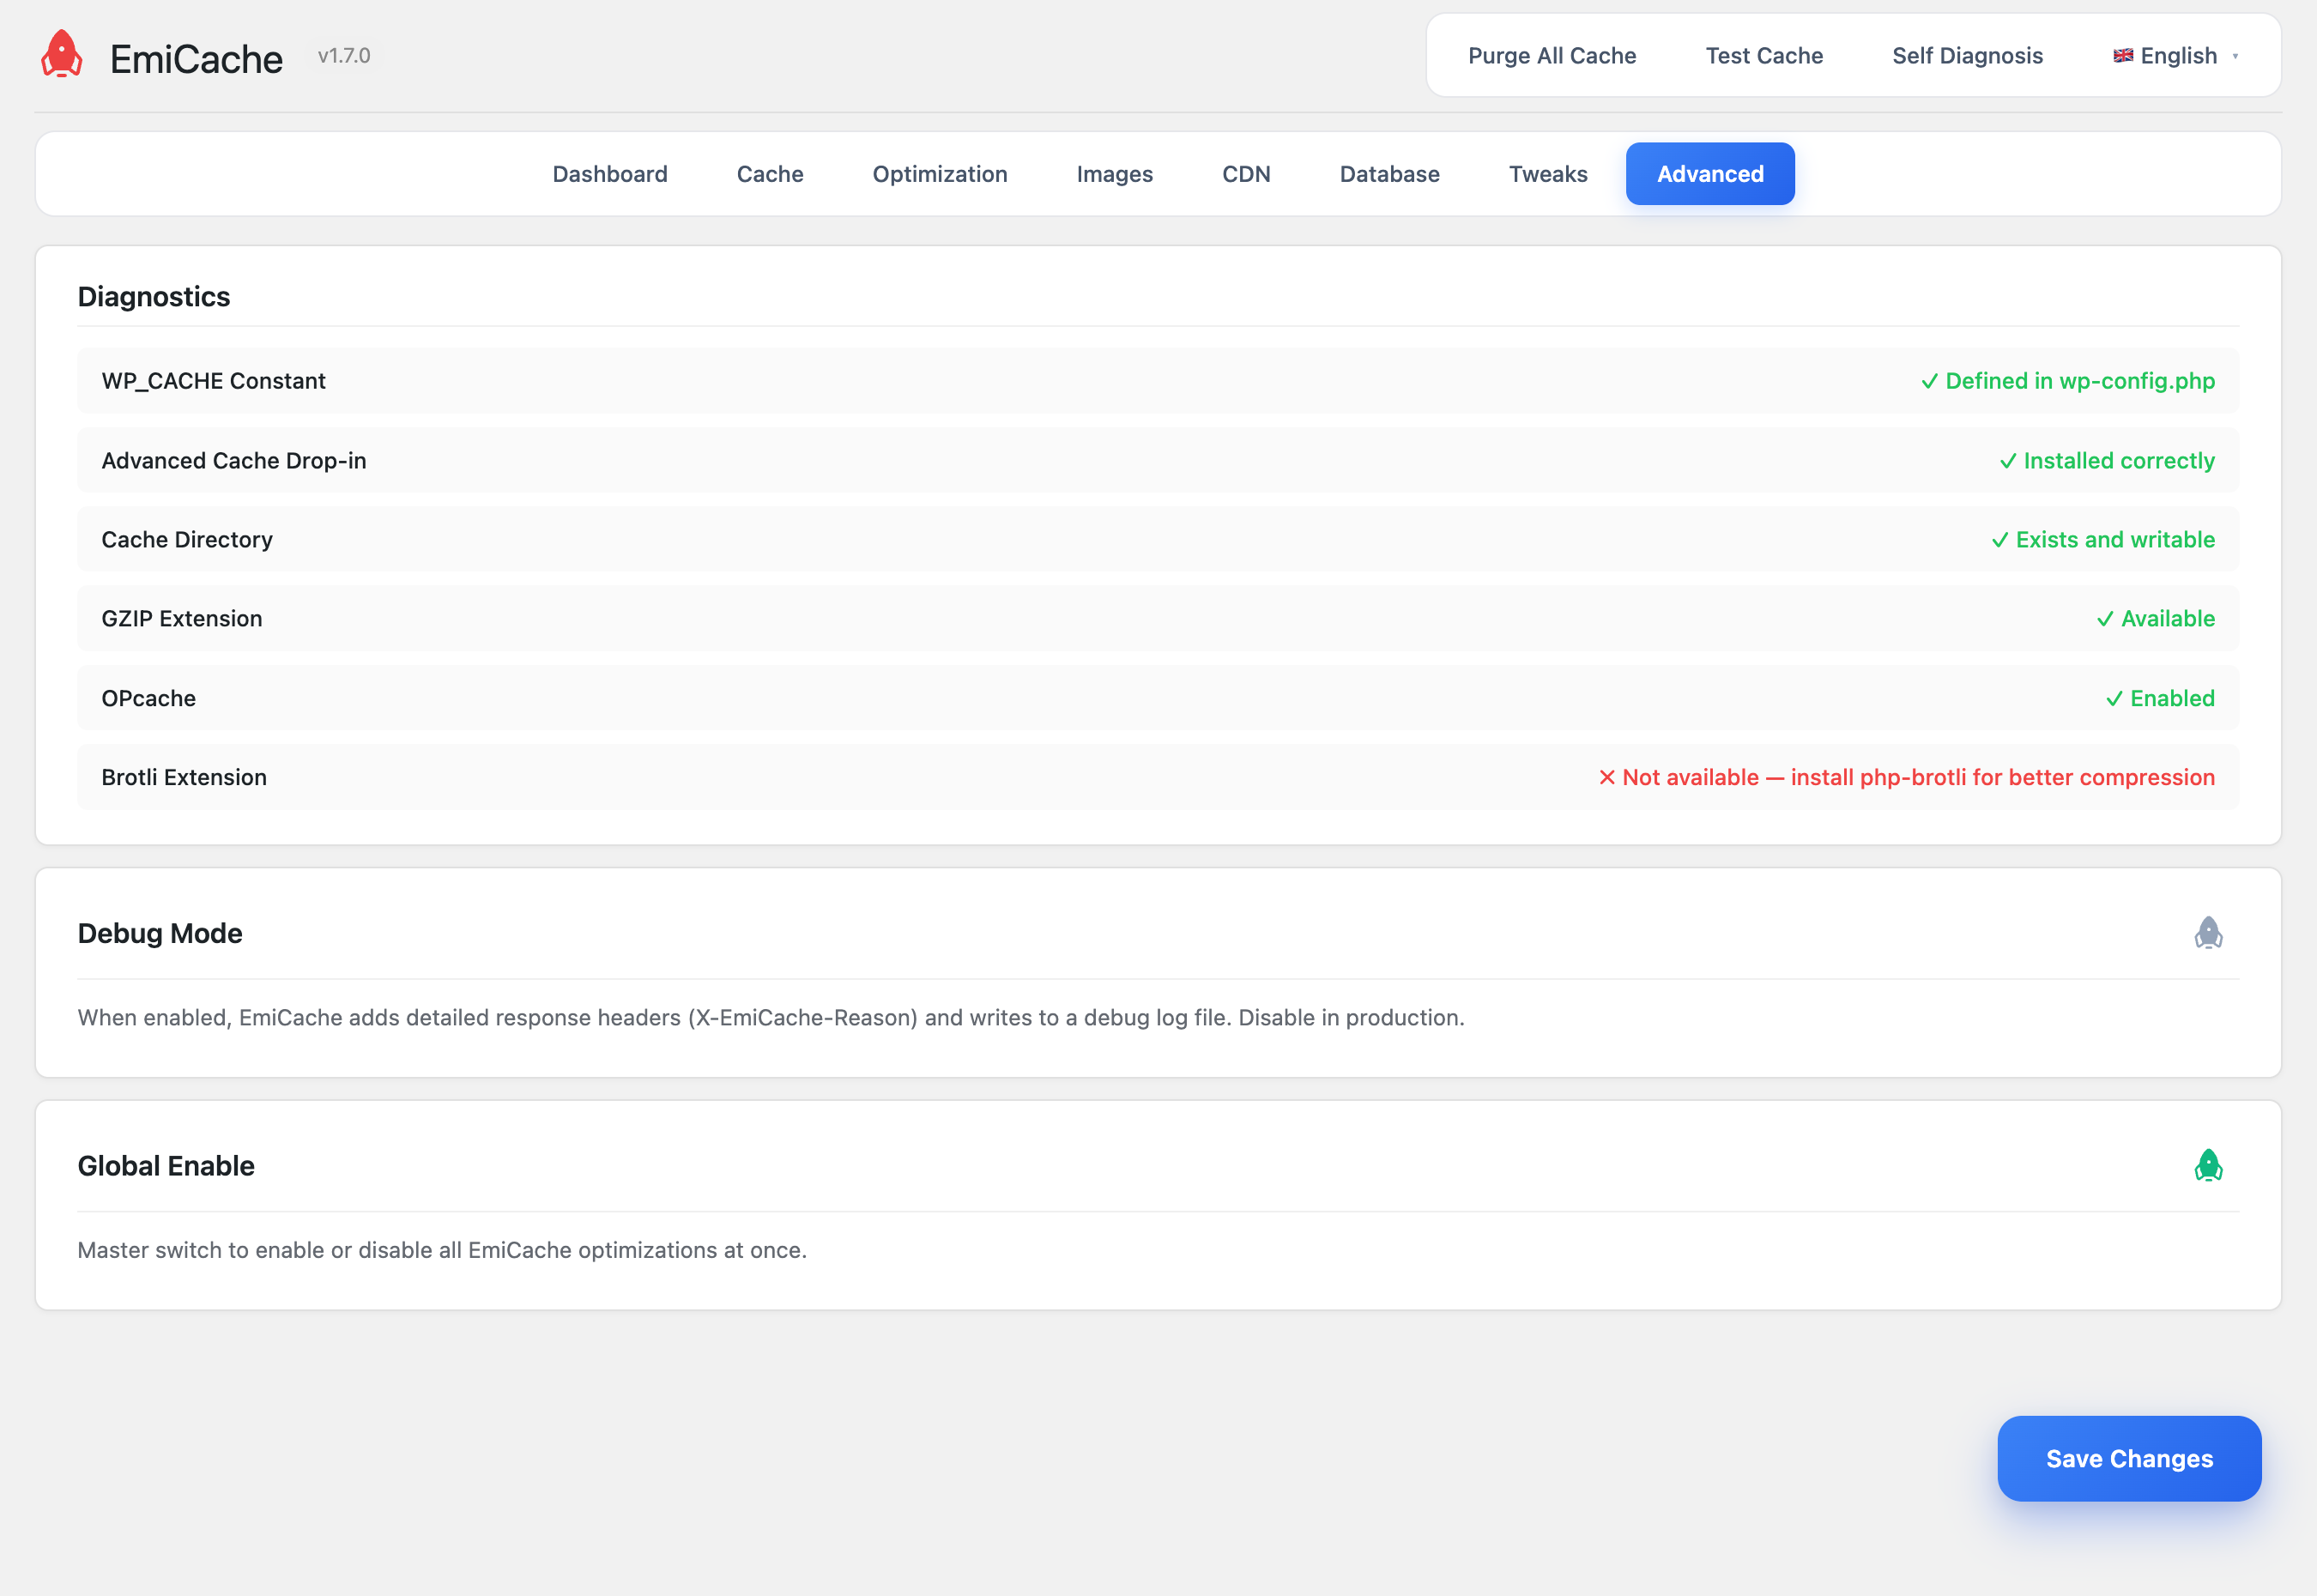
Task: Run Test Cache
Action: tap(1764, 56)
